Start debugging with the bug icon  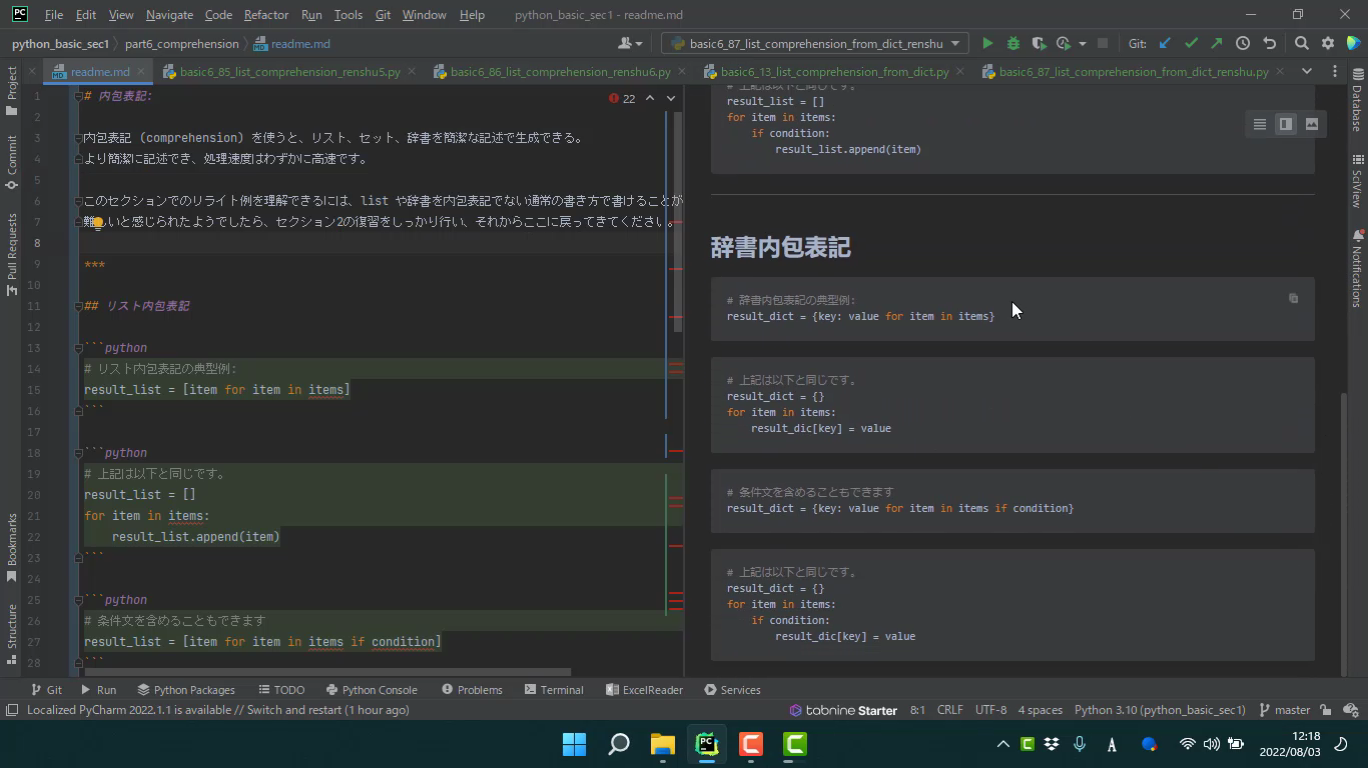tap(1013, 43)
